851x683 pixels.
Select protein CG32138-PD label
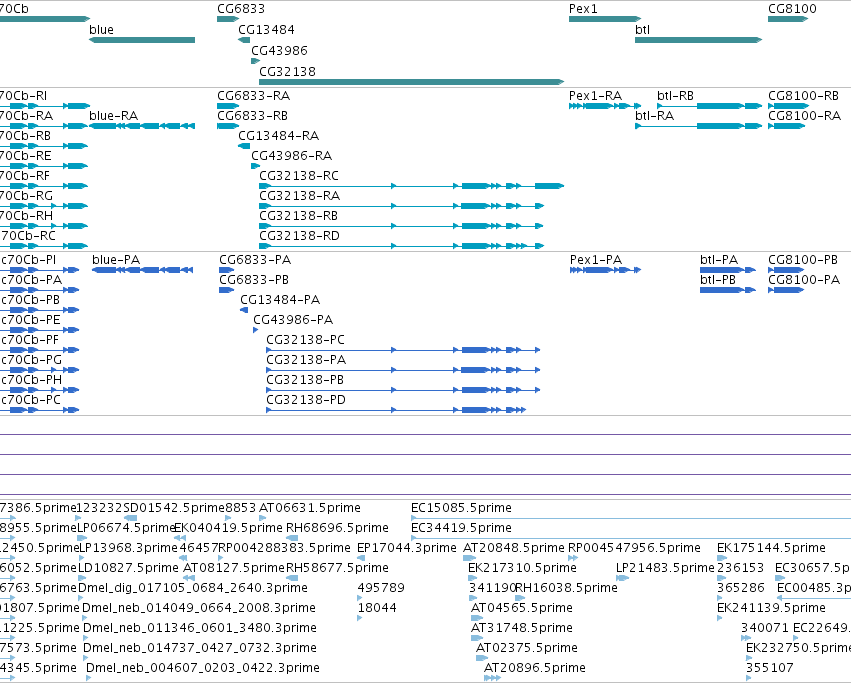point(306,400)
